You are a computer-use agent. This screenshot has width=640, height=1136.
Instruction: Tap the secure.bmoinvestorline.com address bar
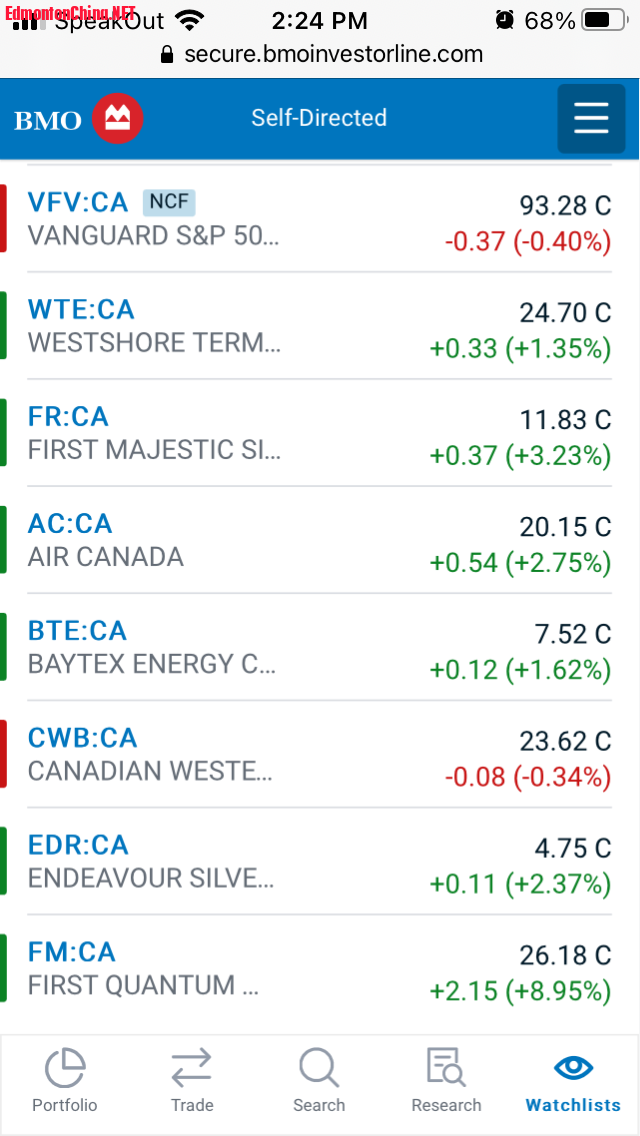tap(333, 54)
